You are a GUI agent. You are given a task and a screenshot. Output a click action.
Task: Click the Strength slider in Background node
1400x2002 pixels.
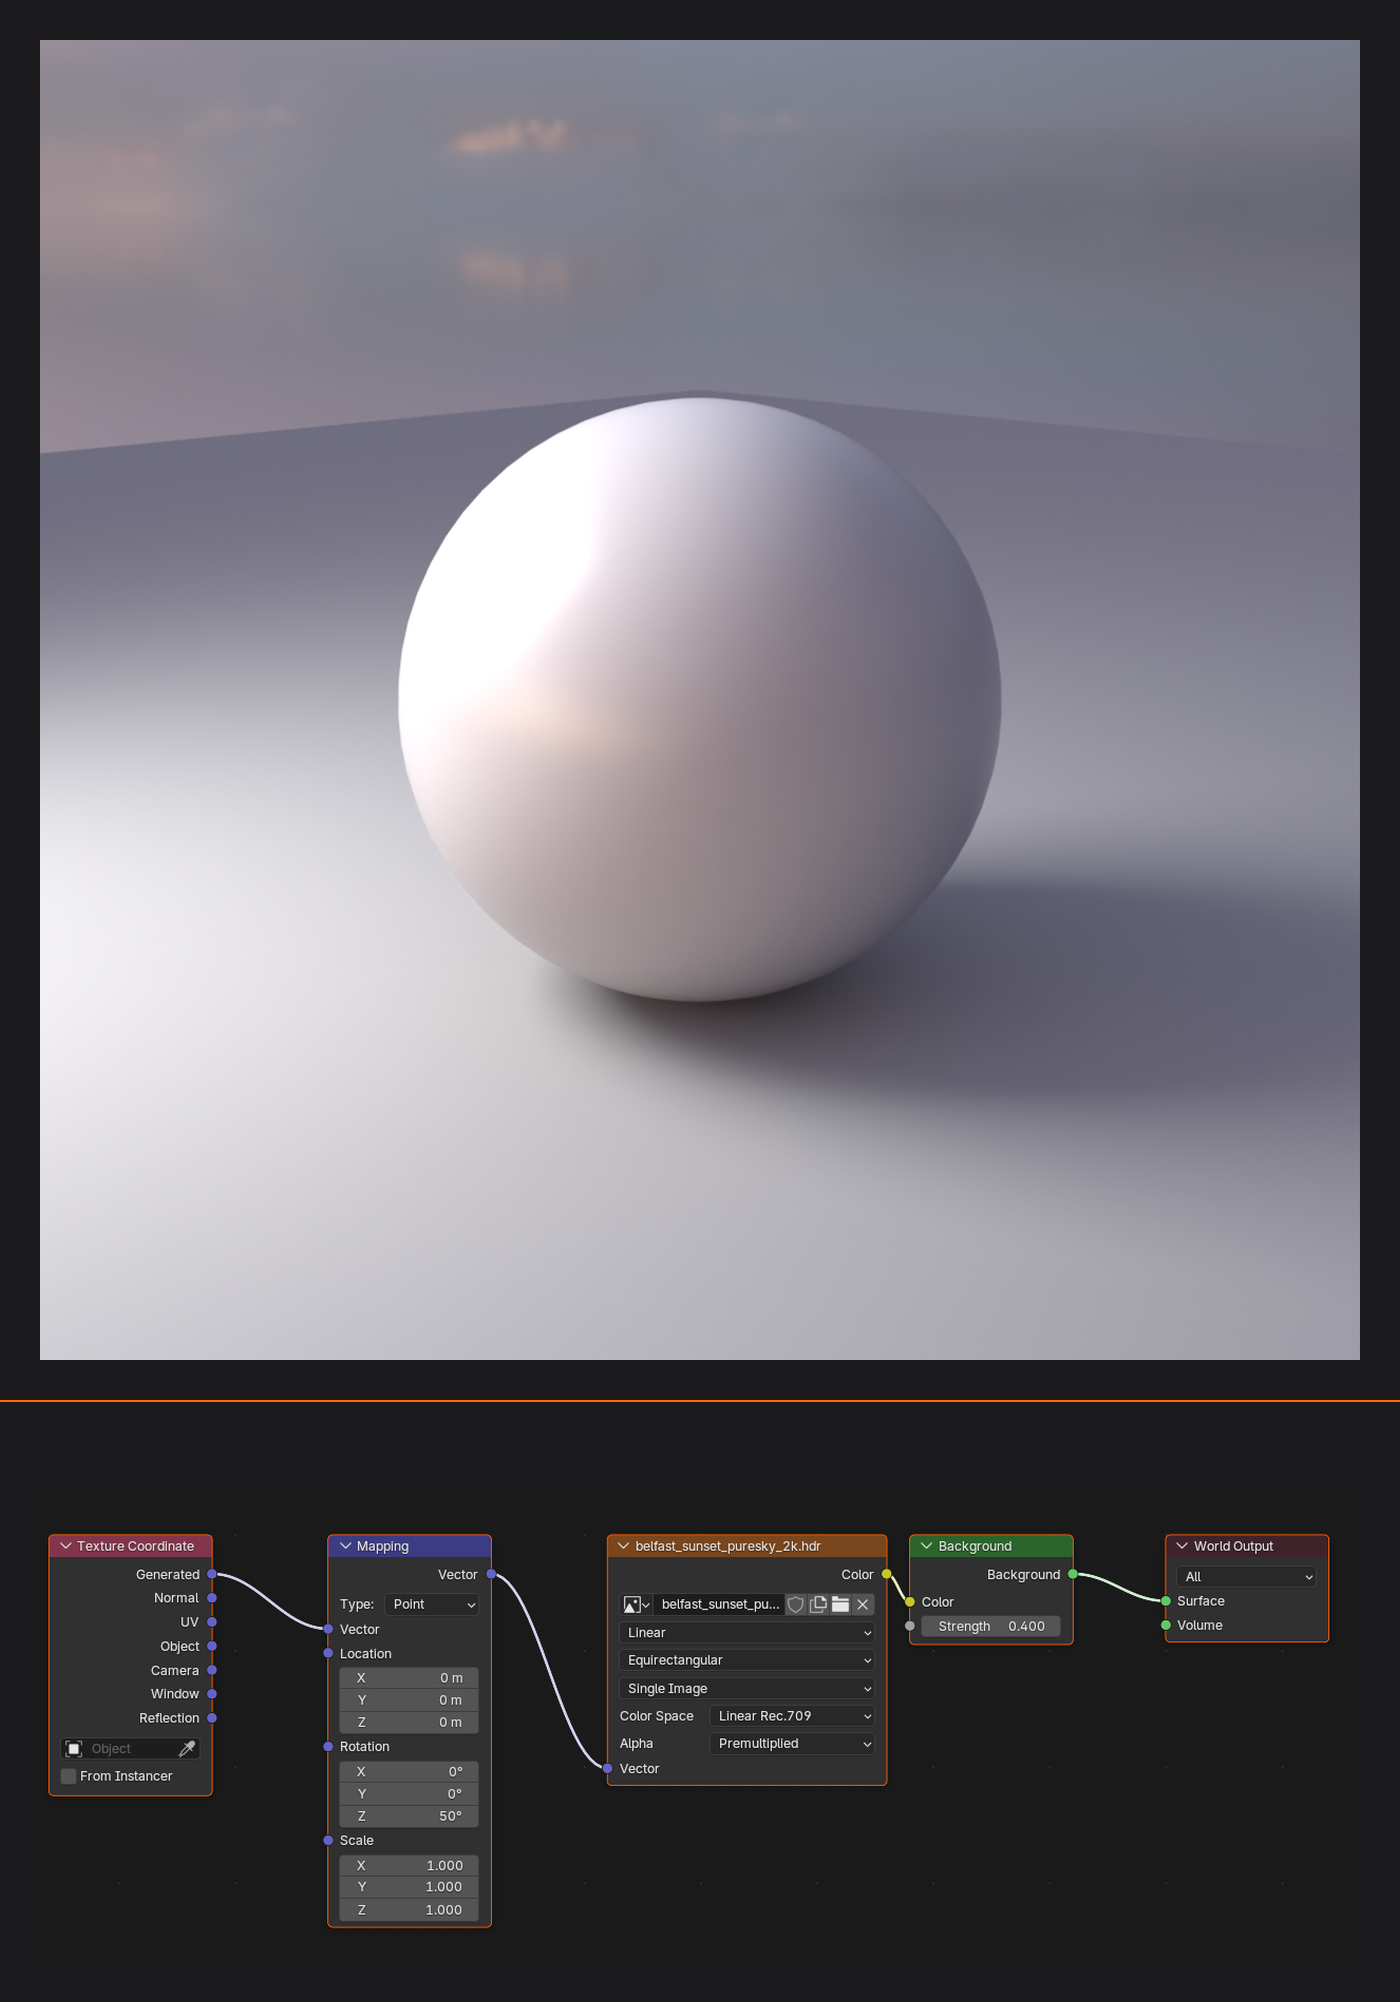pos(991,1626)
